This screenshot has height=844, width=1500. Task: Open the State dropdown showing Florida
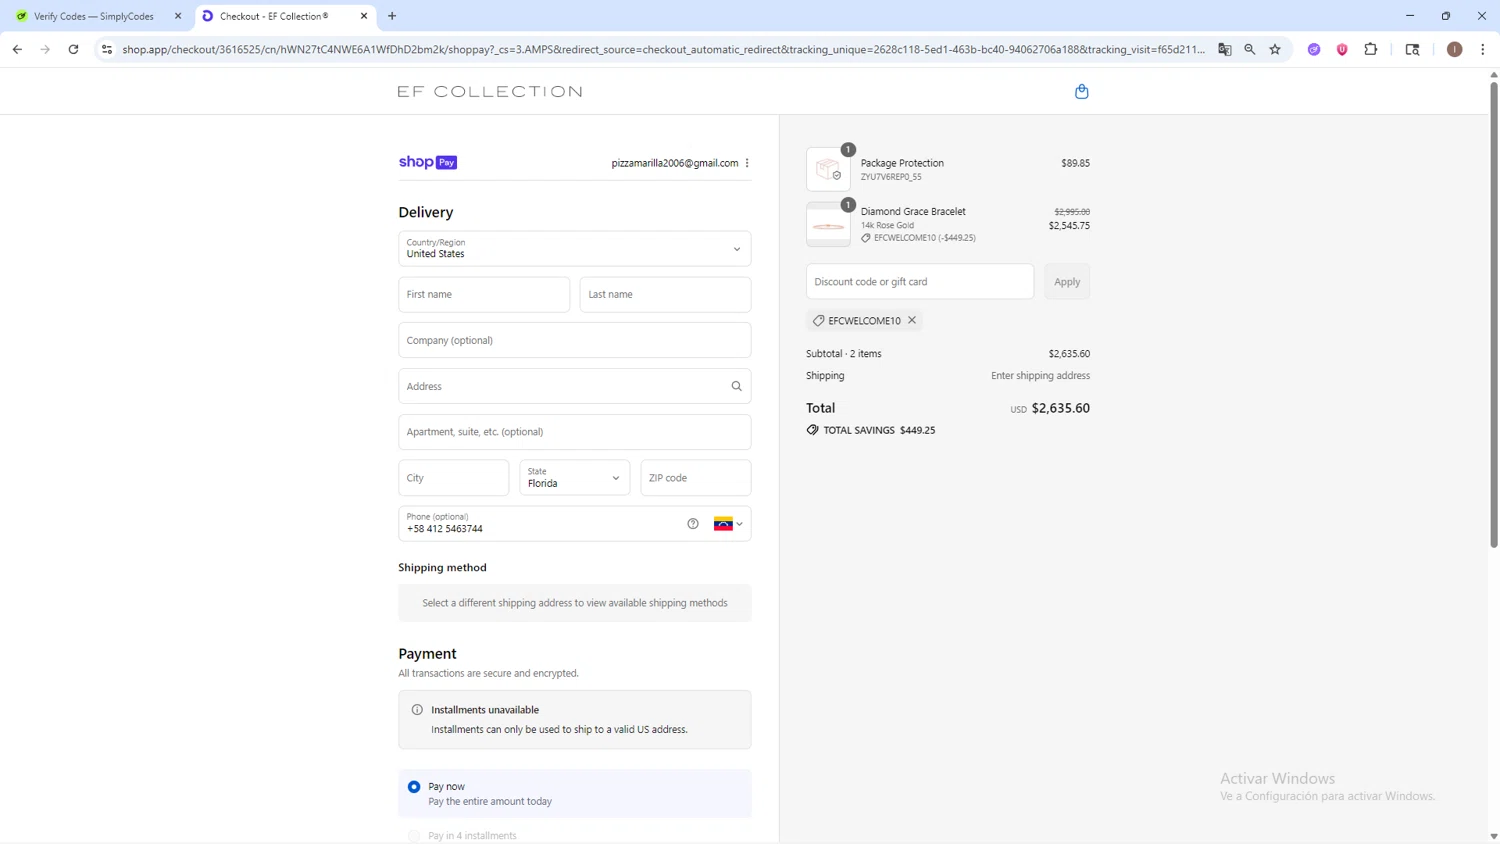pos(575,478)
